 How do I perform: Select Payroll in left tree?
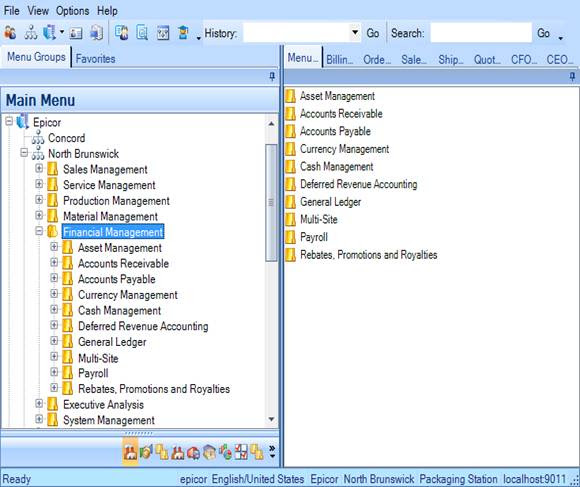click(93, 373)
